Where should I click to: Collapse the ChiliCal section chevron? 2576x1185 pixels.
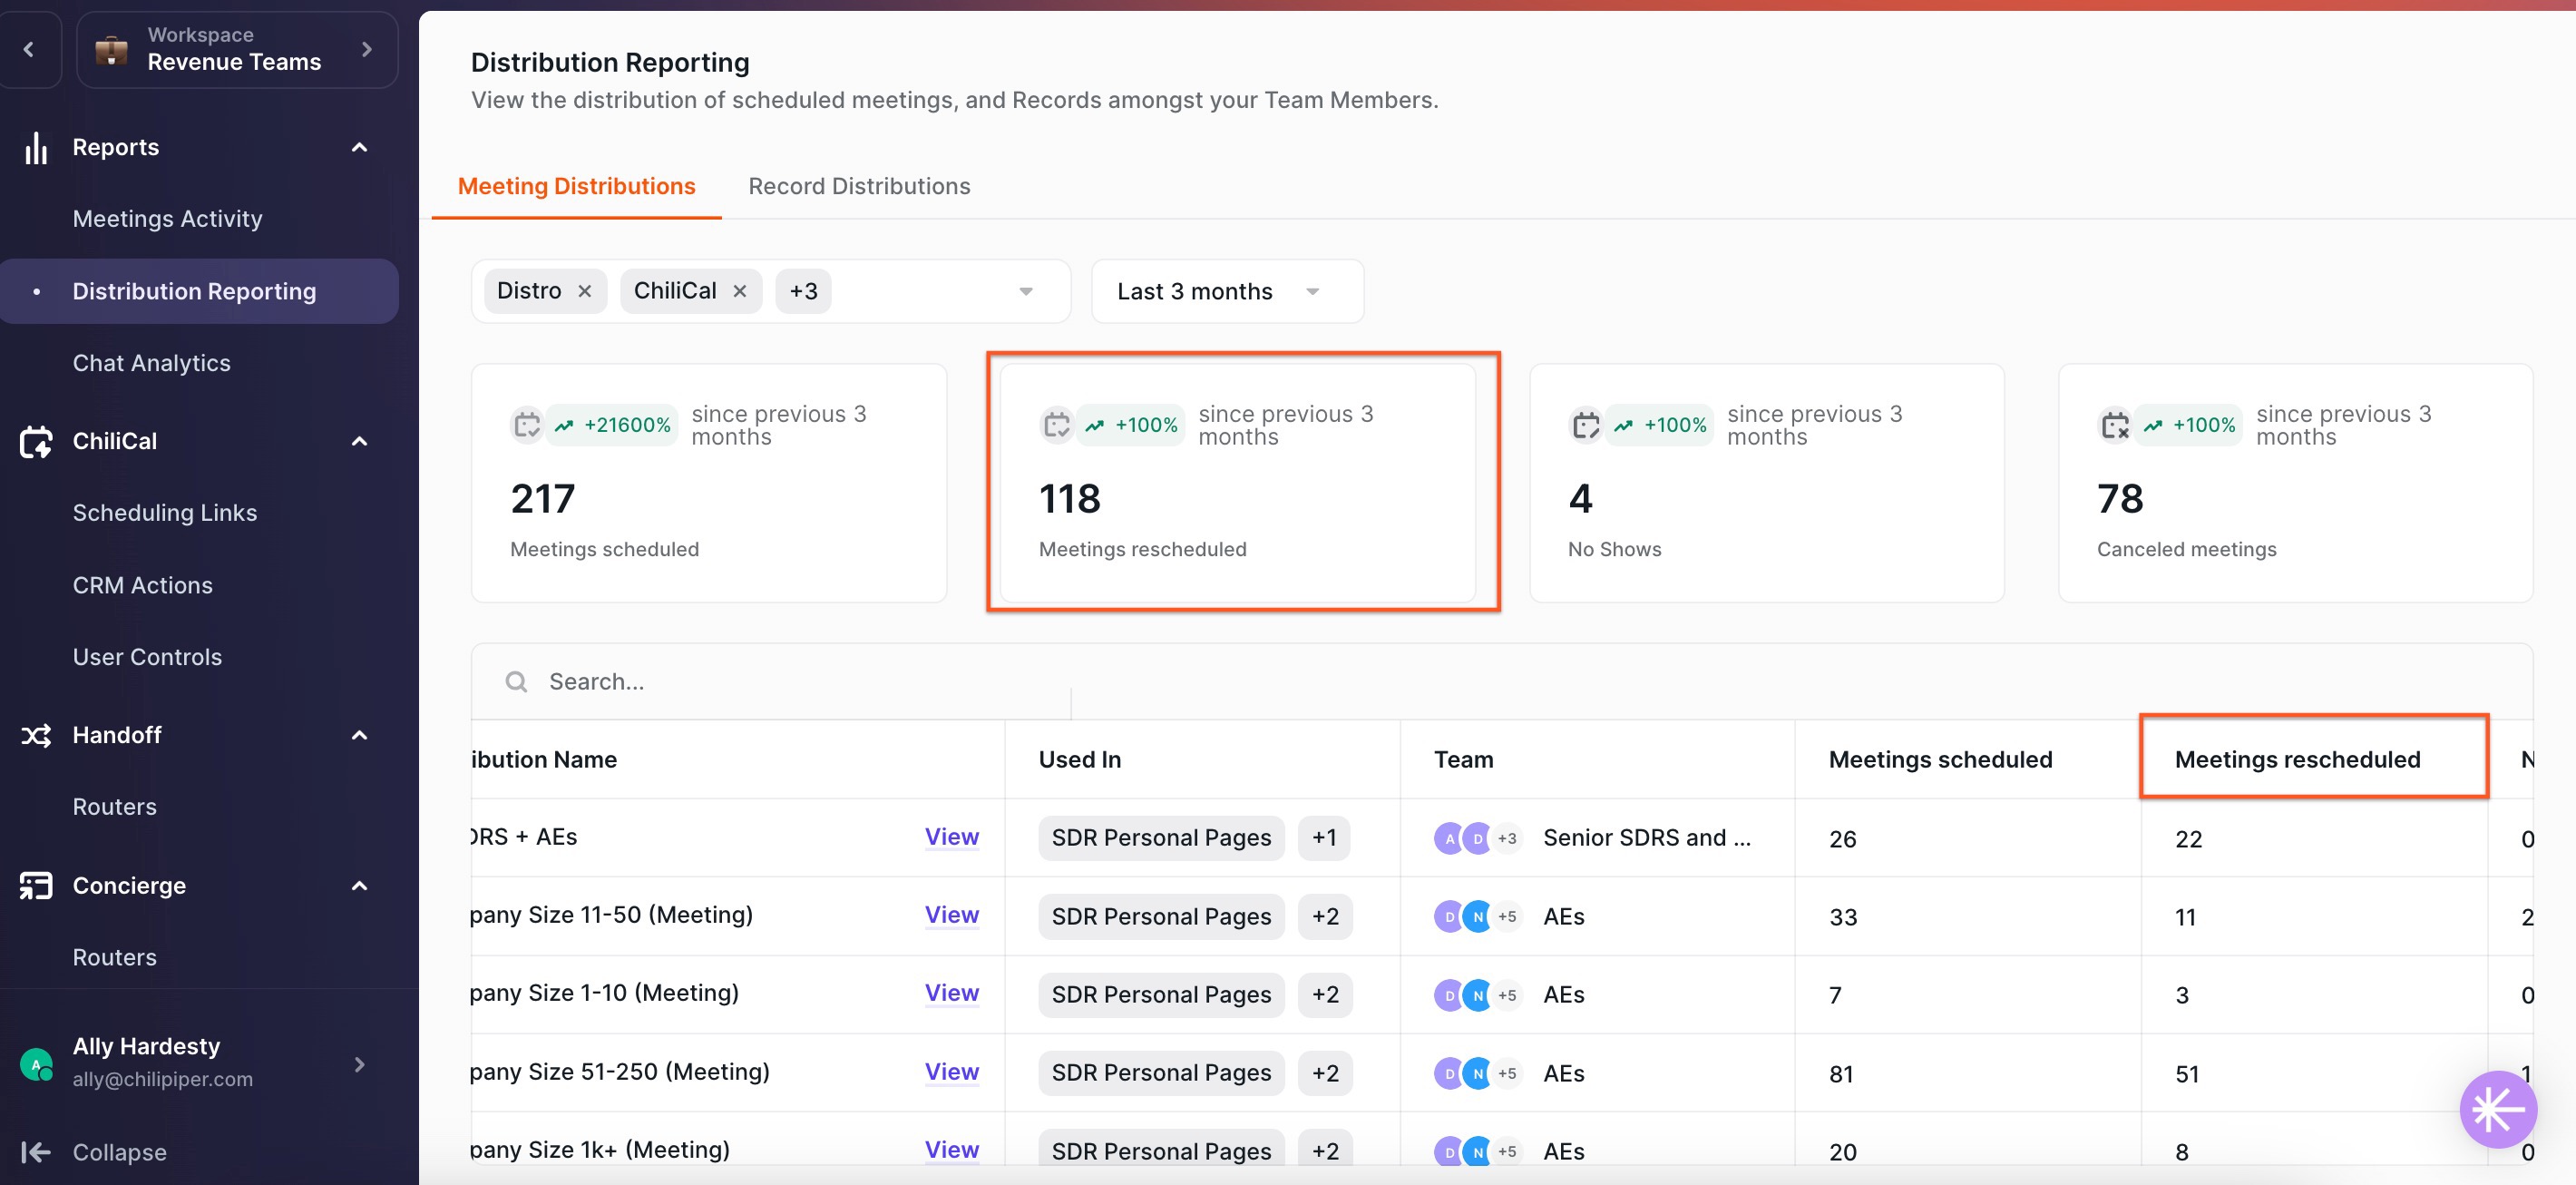click(x=360, y=441)
